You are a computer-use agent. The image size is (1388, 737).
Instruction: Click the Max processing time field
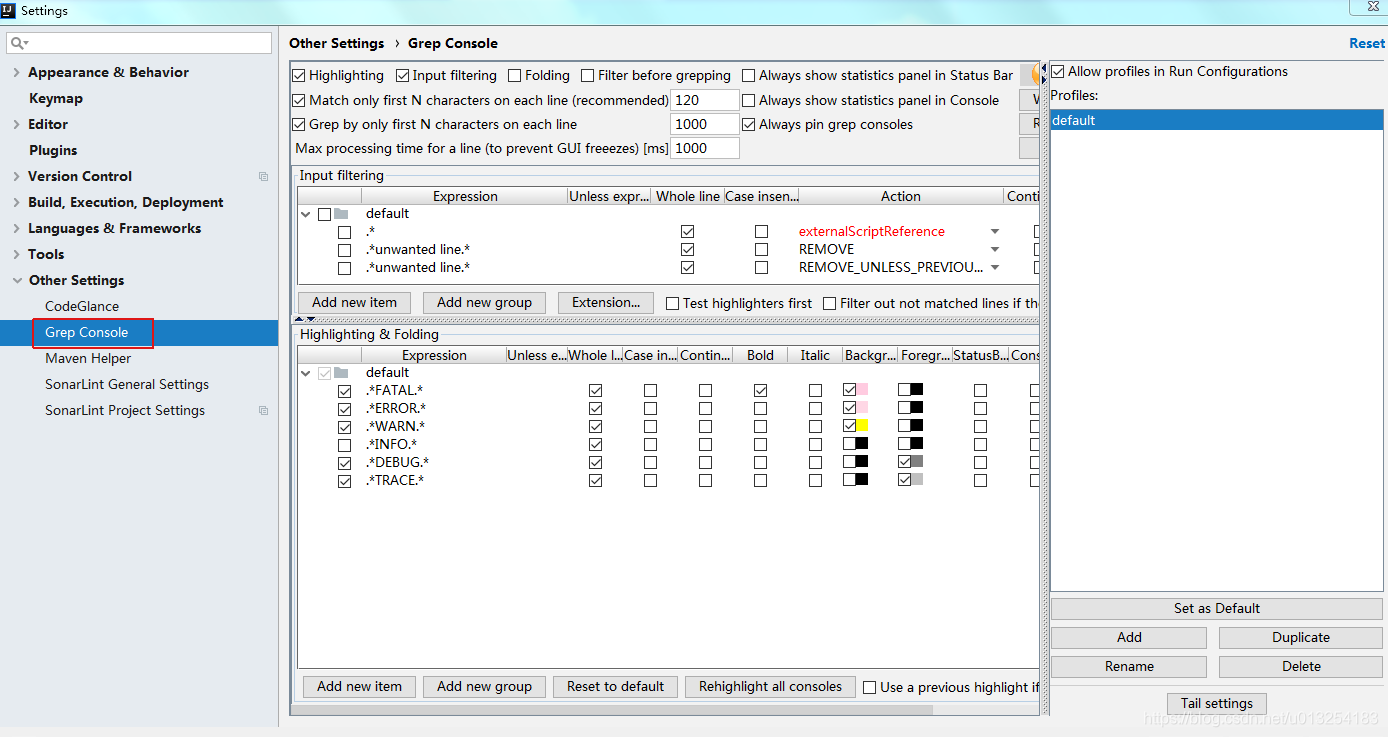point(705,148)
